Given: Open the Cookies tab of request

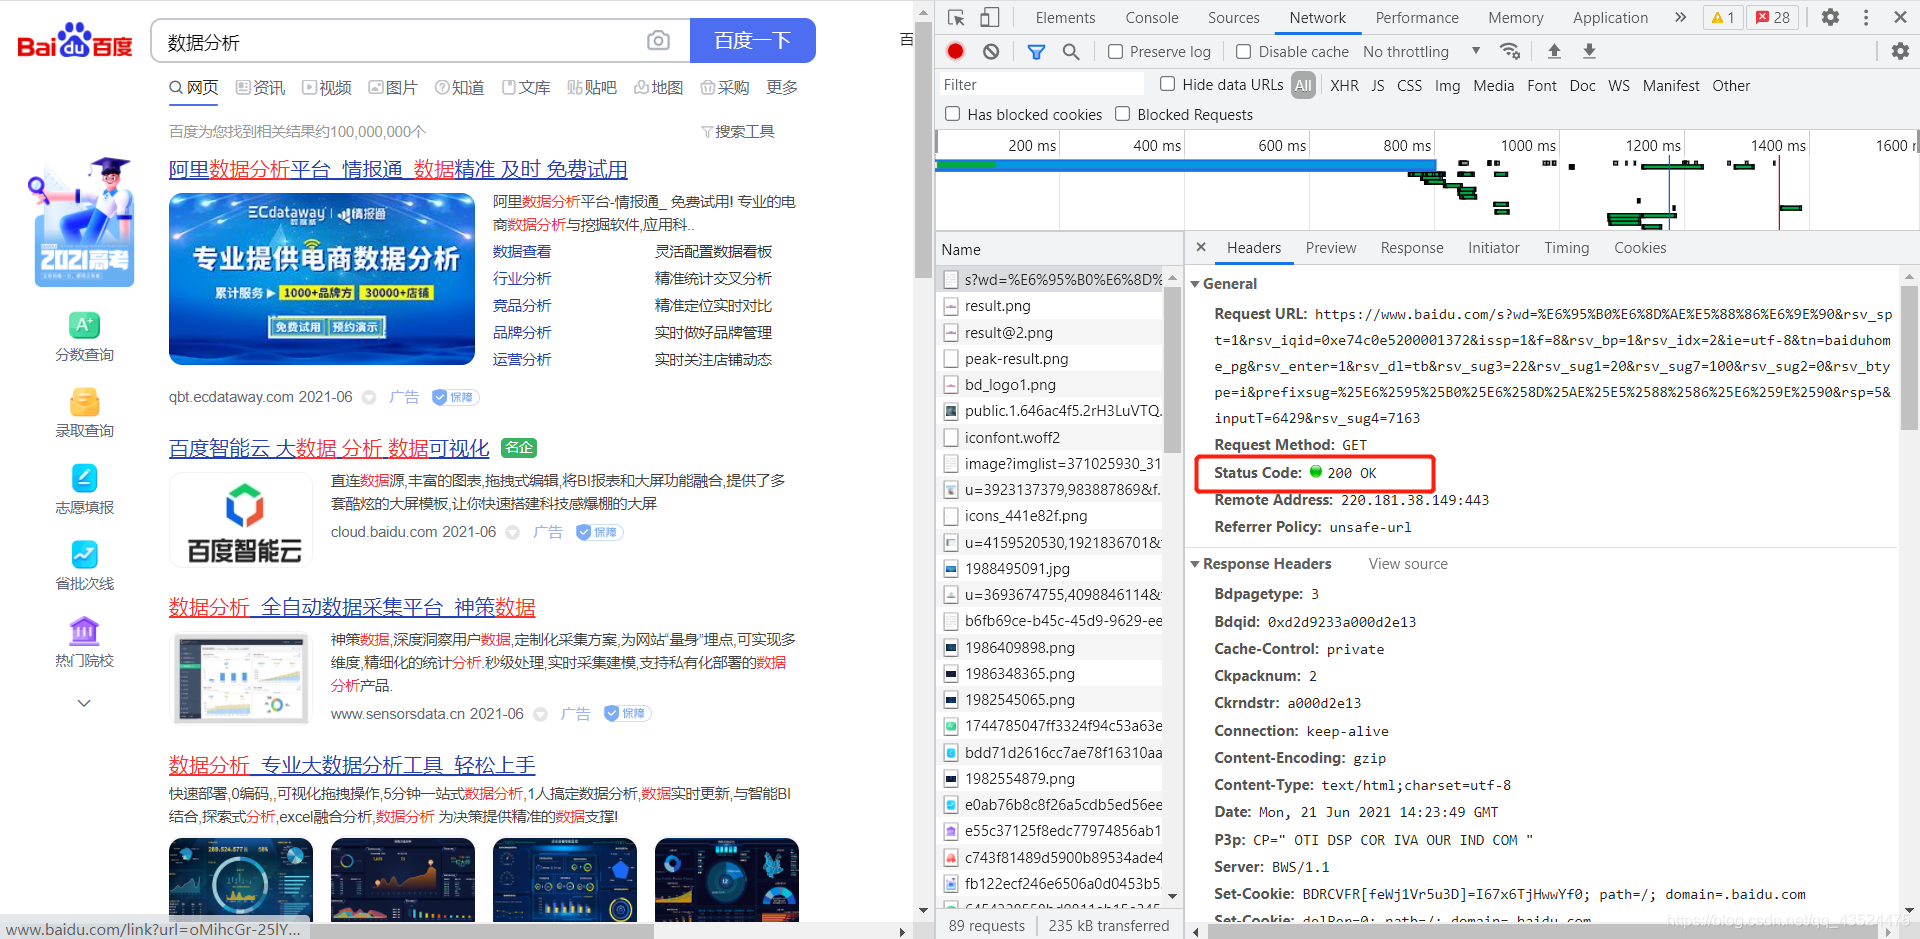Looking at the screenshot, I should tap(1640, 247).
